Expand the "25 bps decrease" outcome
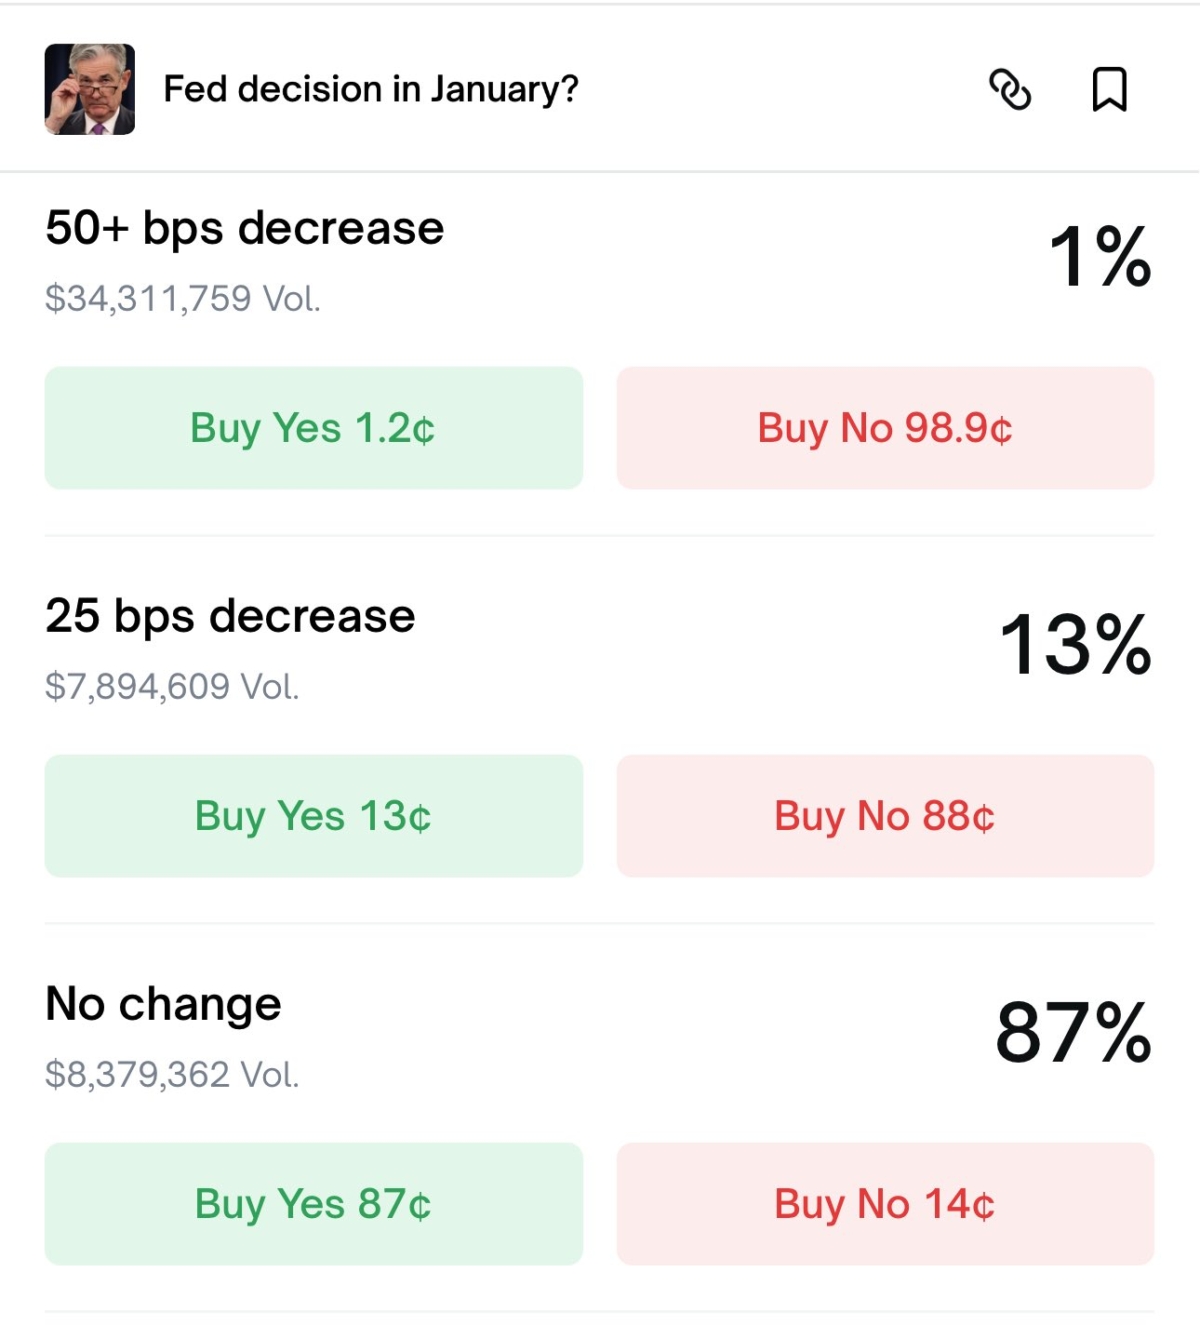This screenshot has width=1200, height=1325. pyautogui.click(x=230, y=616)
